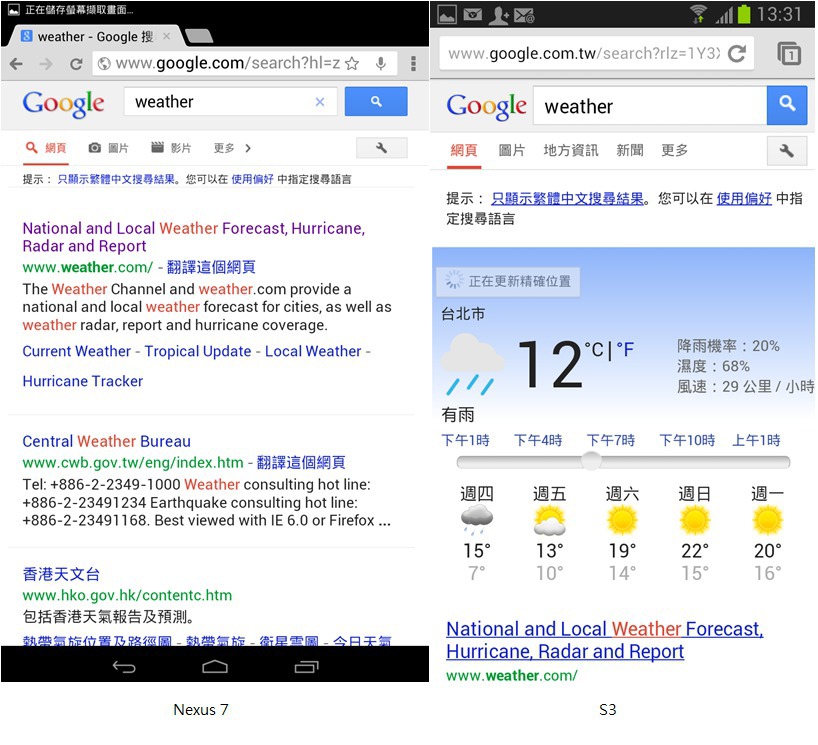Open National and Local Weather Forecast result on Nexus 7
818x745 pixels.
coord(194,237)
